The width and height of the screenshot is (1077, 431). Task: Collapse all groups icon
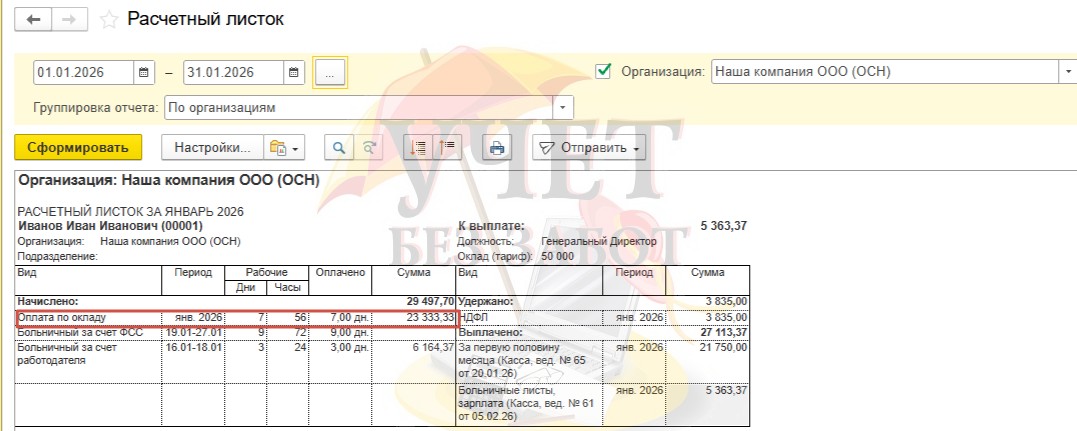(x=447, y=147)
